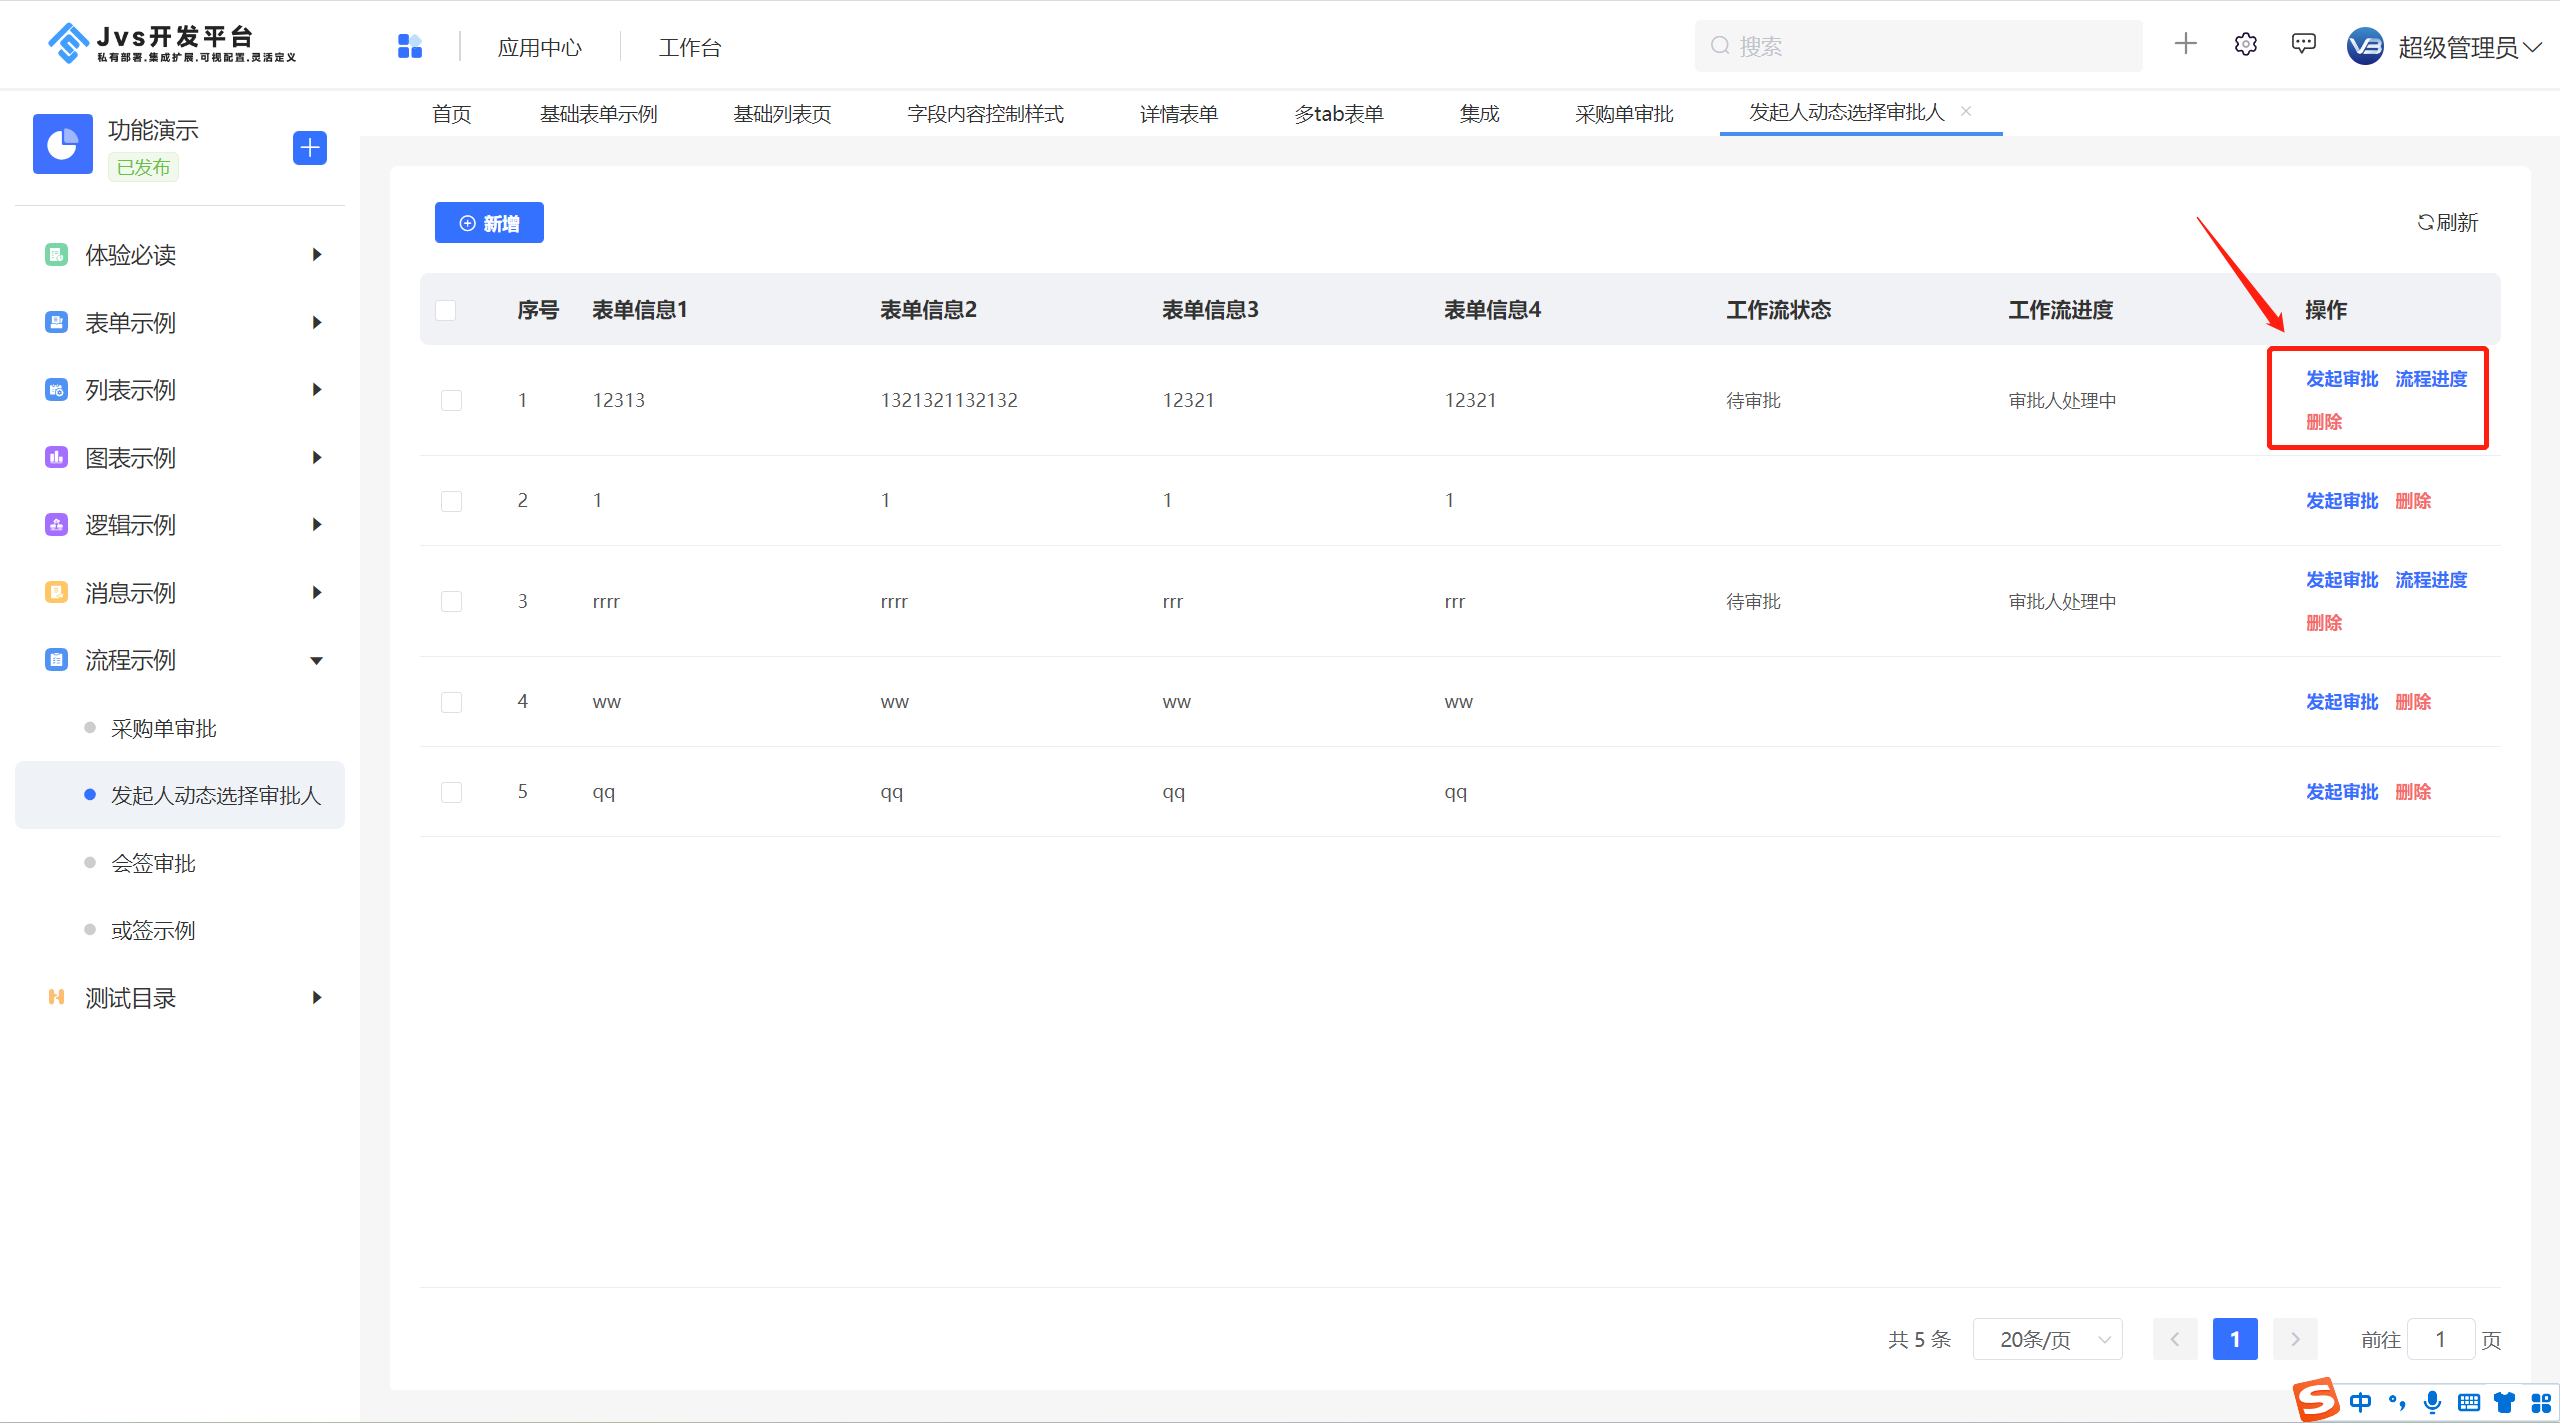Click the Jvs platform logo

172,44
